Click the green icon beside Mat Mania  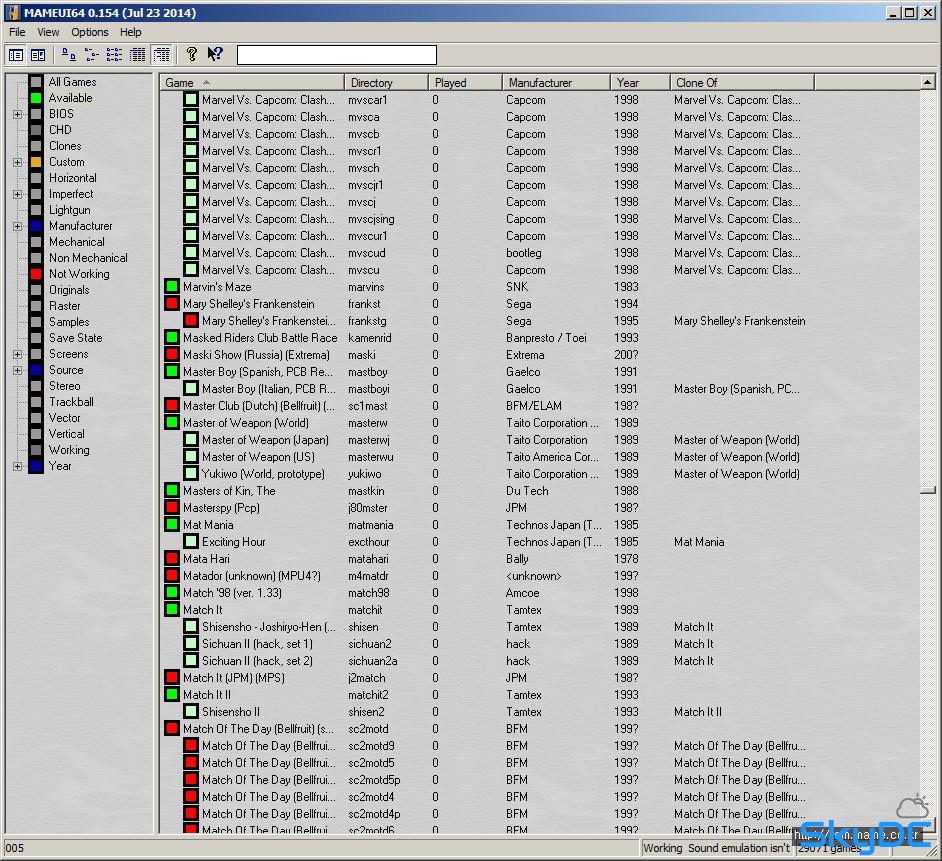click(x=172, y=525)
